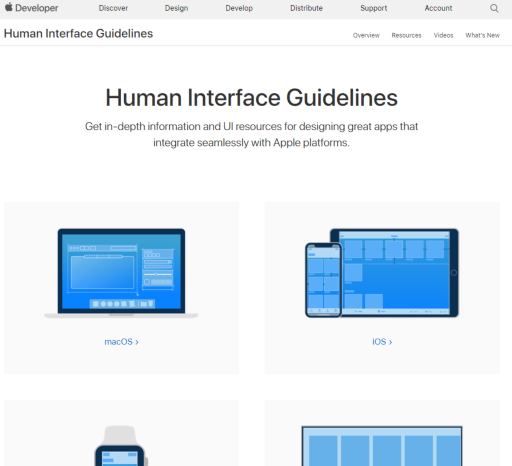The image size is (512, 466).
Task: Click the small Human Interface Guidelines title link
Action: click(78, 33)
